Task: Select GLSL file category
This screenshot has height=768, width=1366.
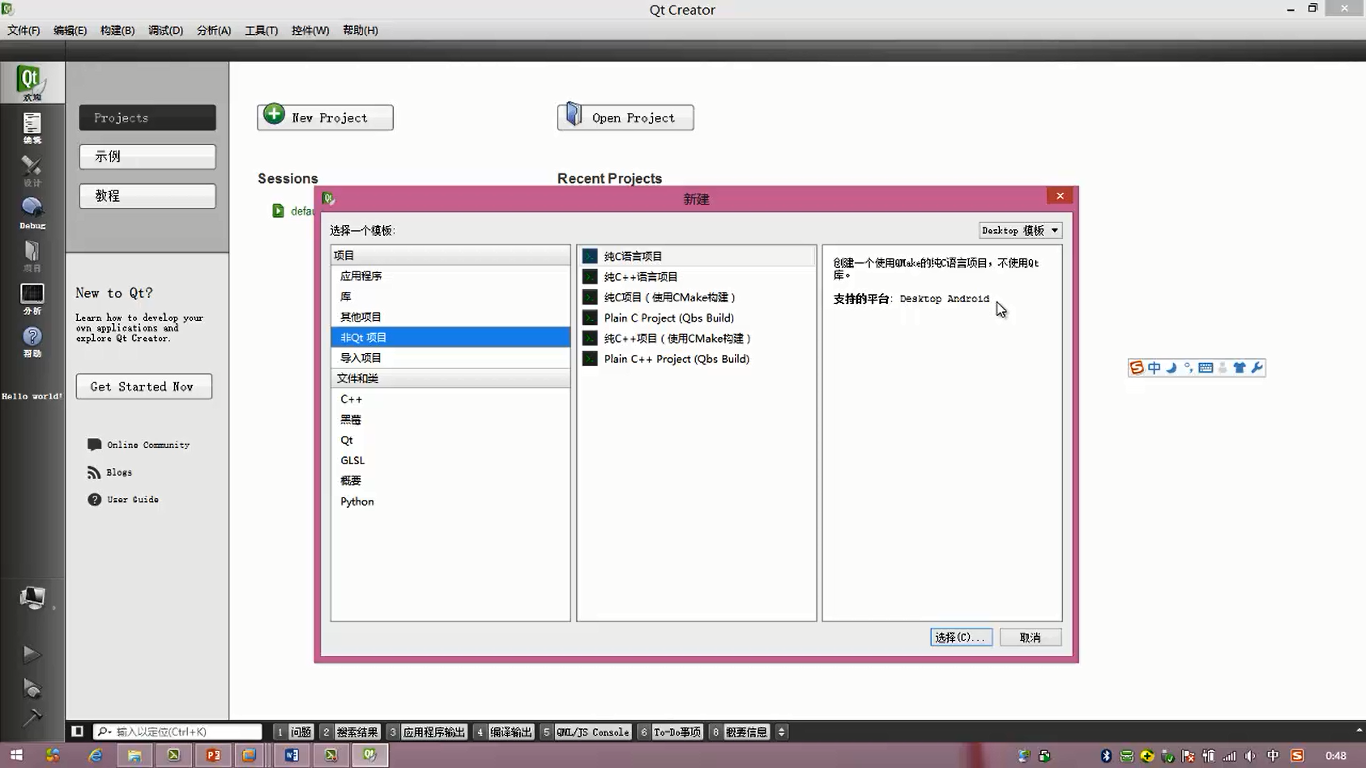Action: point(450,460)
